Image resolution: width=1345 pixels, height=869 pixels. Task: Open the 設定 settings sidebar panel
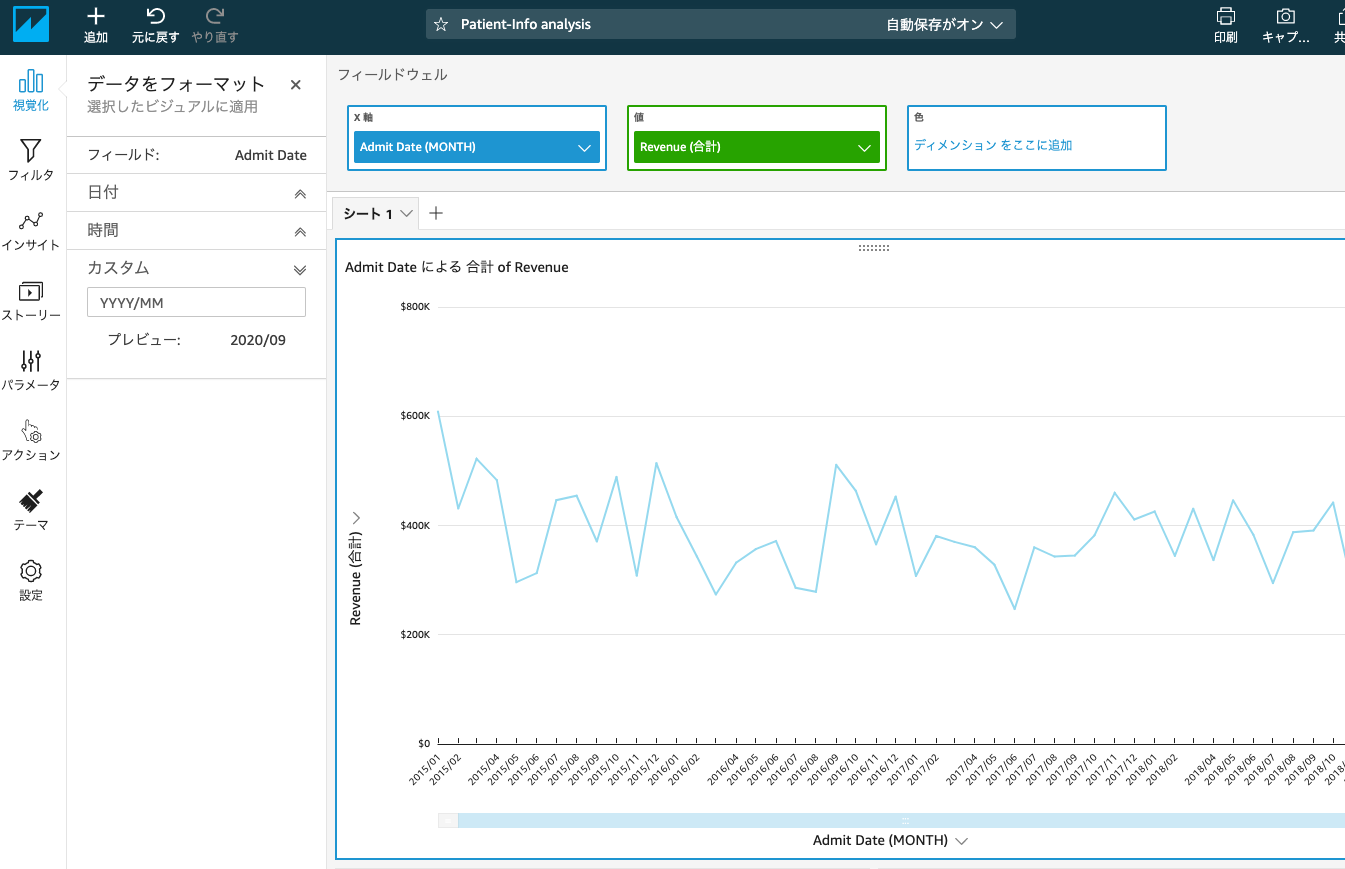pos(31,580)
